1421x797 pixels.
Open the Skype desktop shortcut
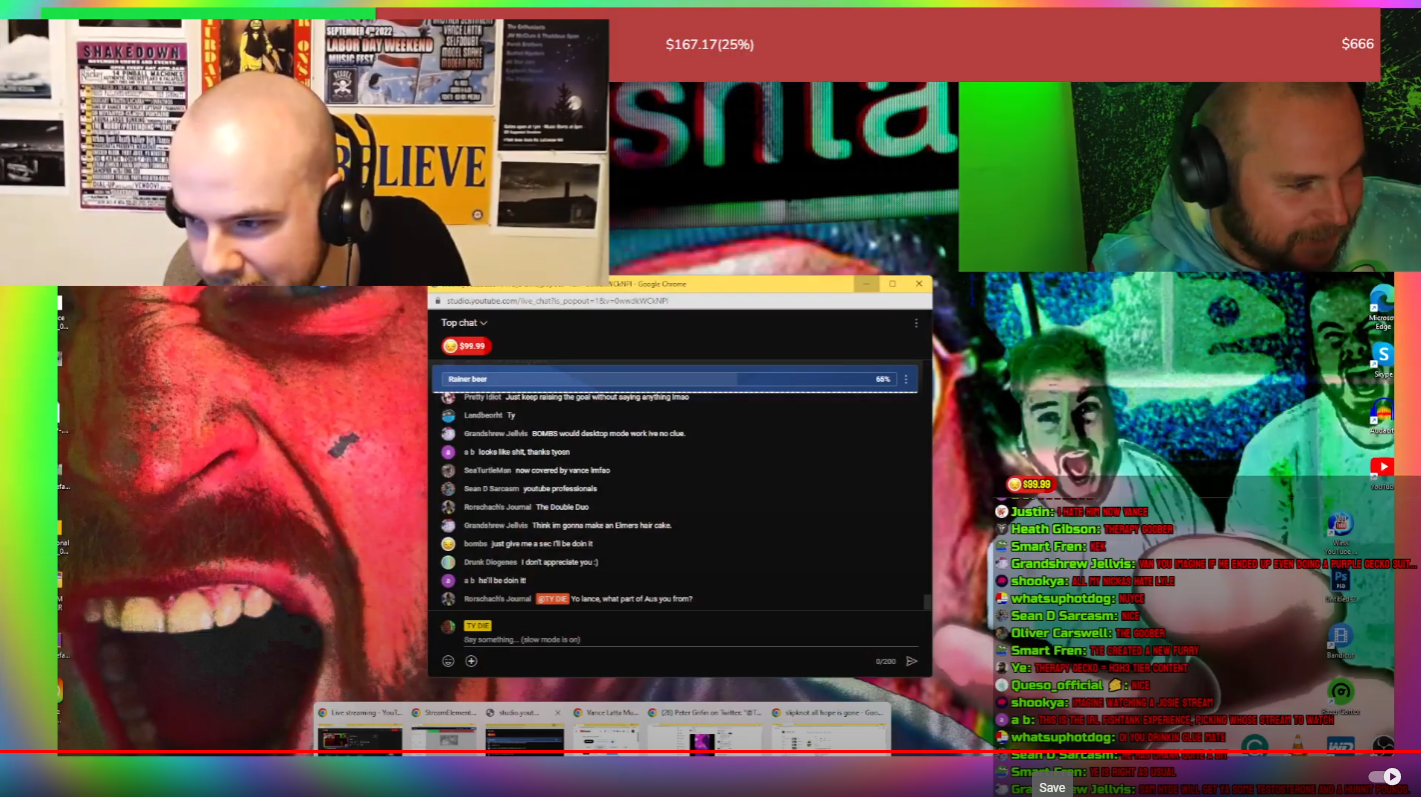1382,359
